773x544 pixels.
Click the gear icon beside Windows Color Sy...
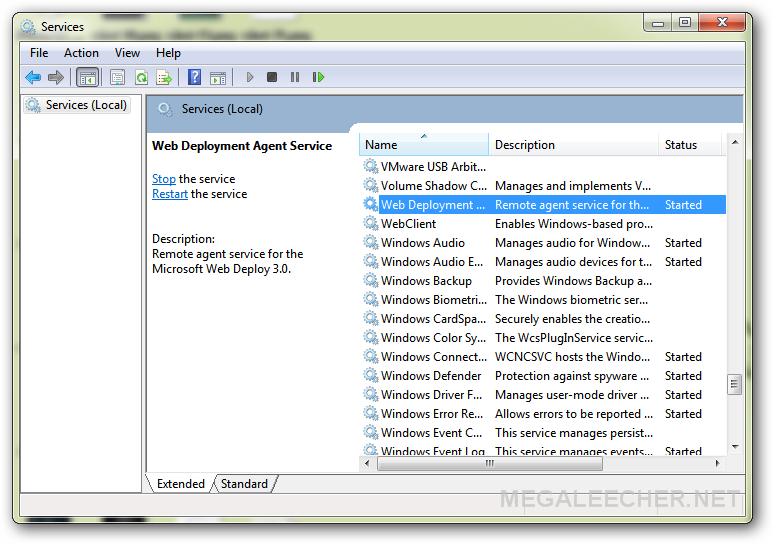pyautogui.click(x=371, y=337)
